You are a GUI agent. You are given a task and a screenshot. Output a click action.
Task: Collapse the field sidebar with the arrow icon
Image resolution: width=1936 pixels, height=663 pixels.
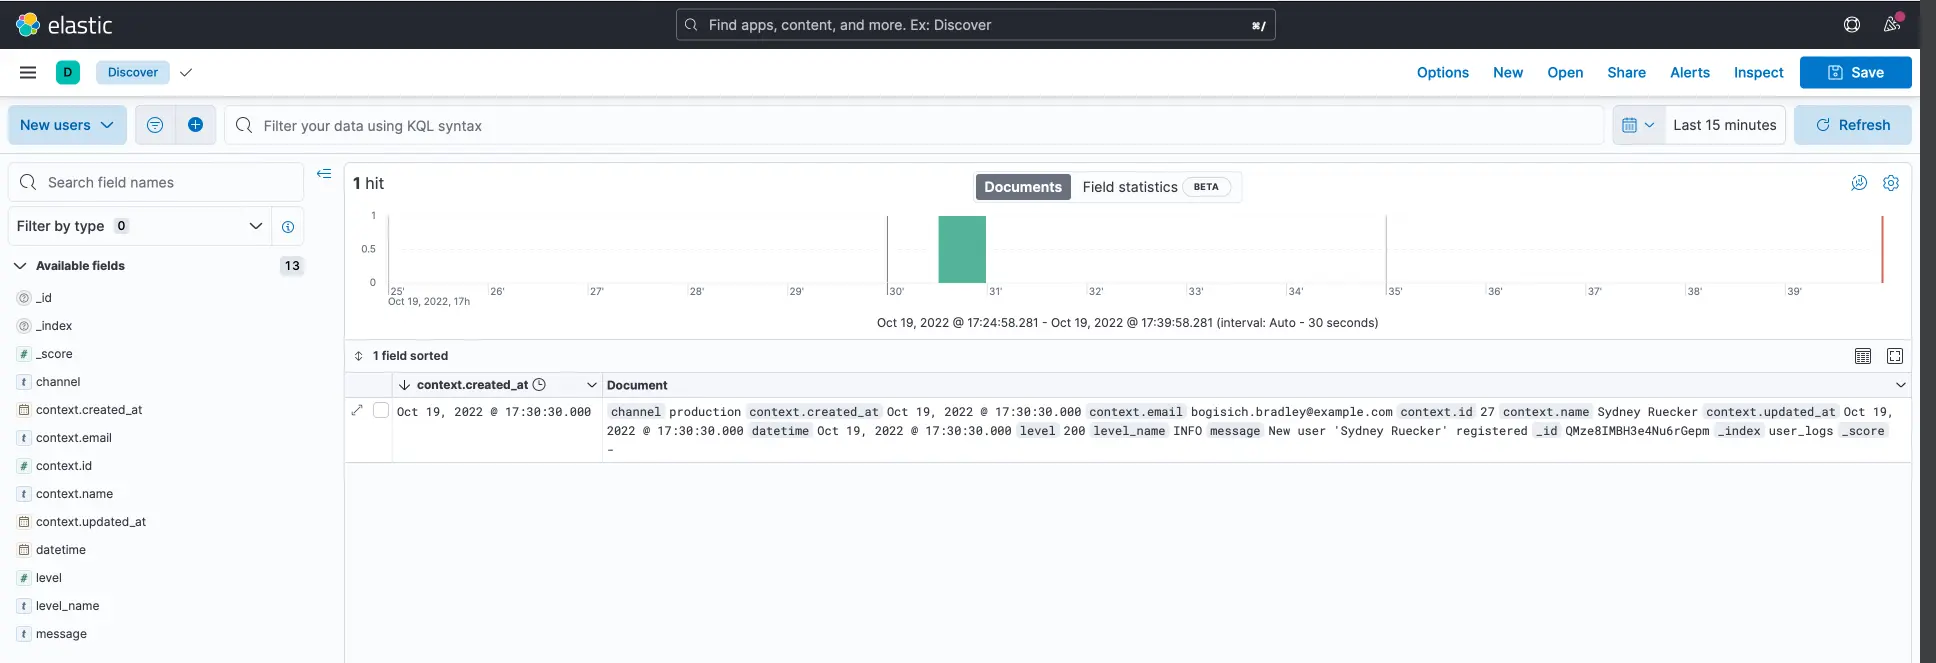[324, 174]
